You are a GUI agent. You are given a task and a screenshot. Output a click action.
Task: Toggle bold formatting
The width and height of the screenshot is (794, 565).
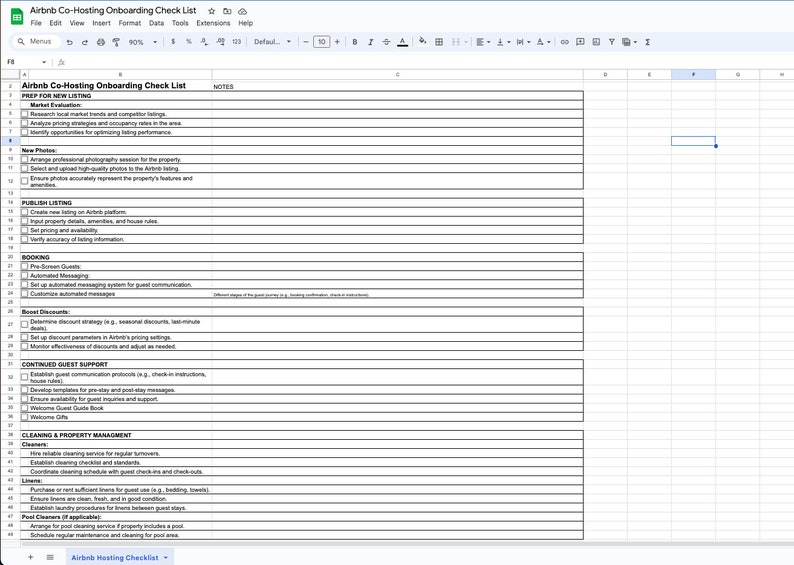(x=355, y=42)
